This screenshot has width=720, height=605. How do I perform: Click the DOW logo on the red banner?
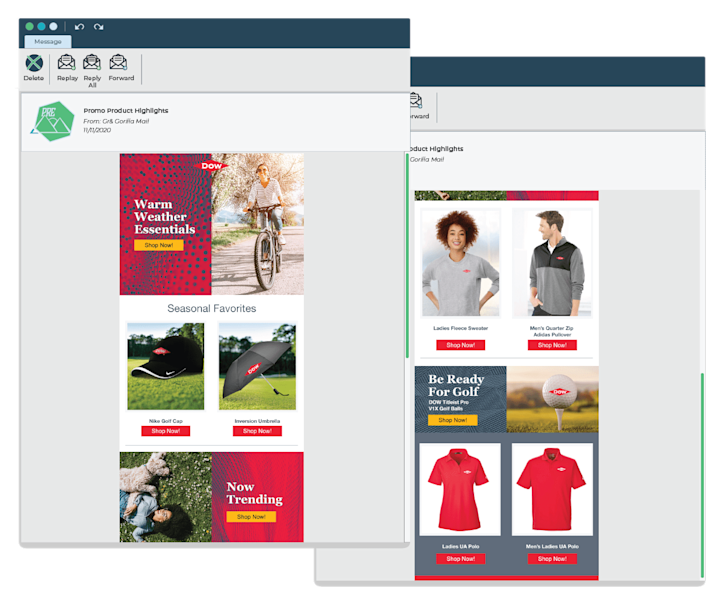click(x=211, y=166)
